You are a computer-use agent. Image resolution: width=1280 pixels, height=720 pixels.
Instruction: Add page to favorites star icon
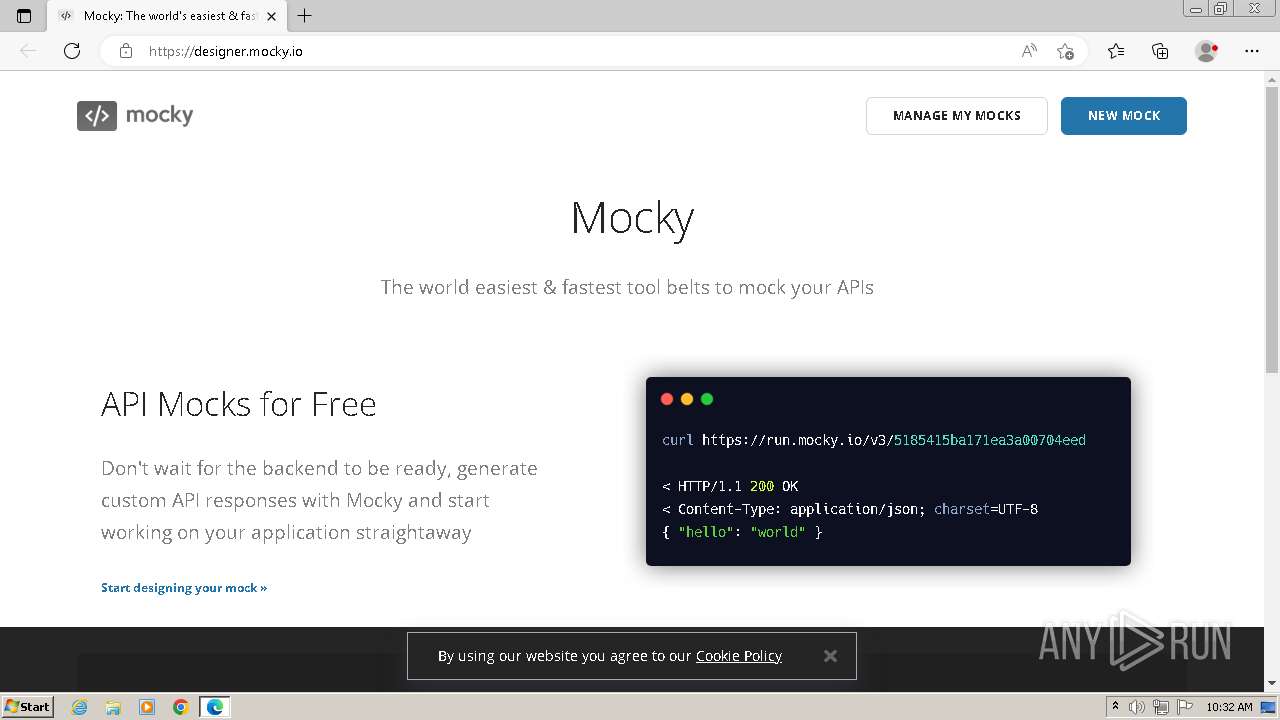pos(1065,51)
